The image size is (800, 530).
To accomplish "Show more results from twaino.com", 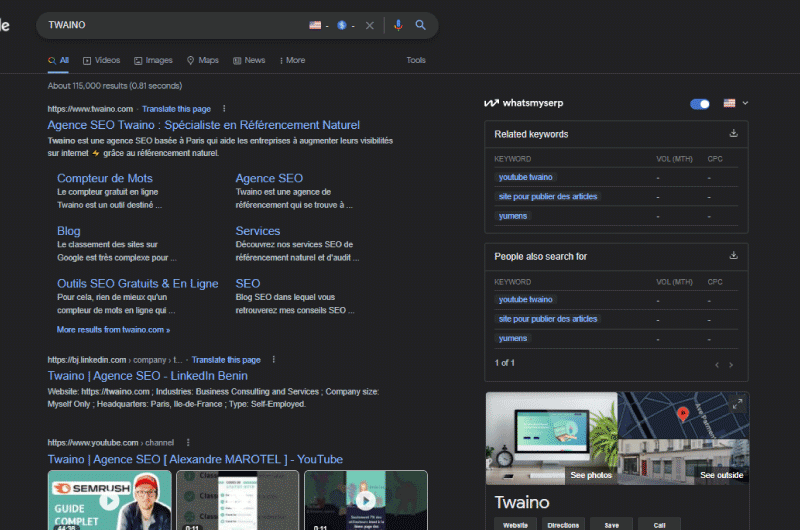I will [113, 330].
